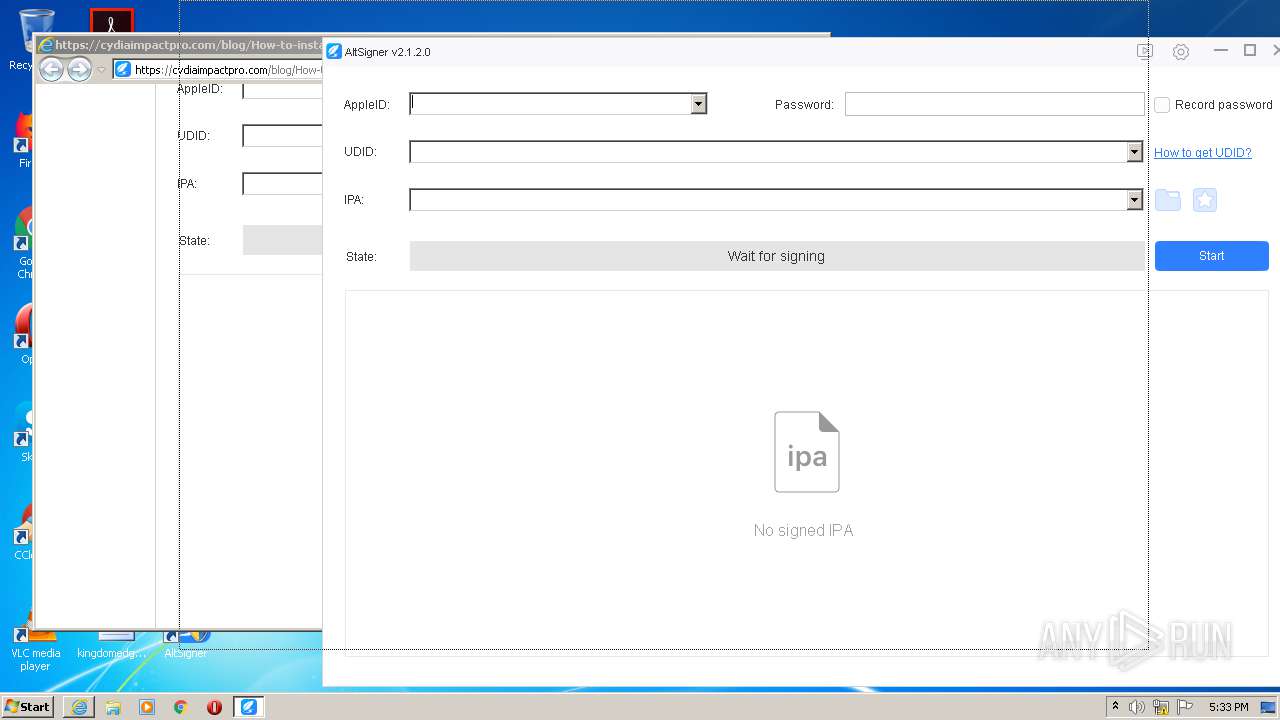Launch media player from taskbar
Image resolution: width=1280 pixels, height=720 pixels.
(x=147, y=707)
